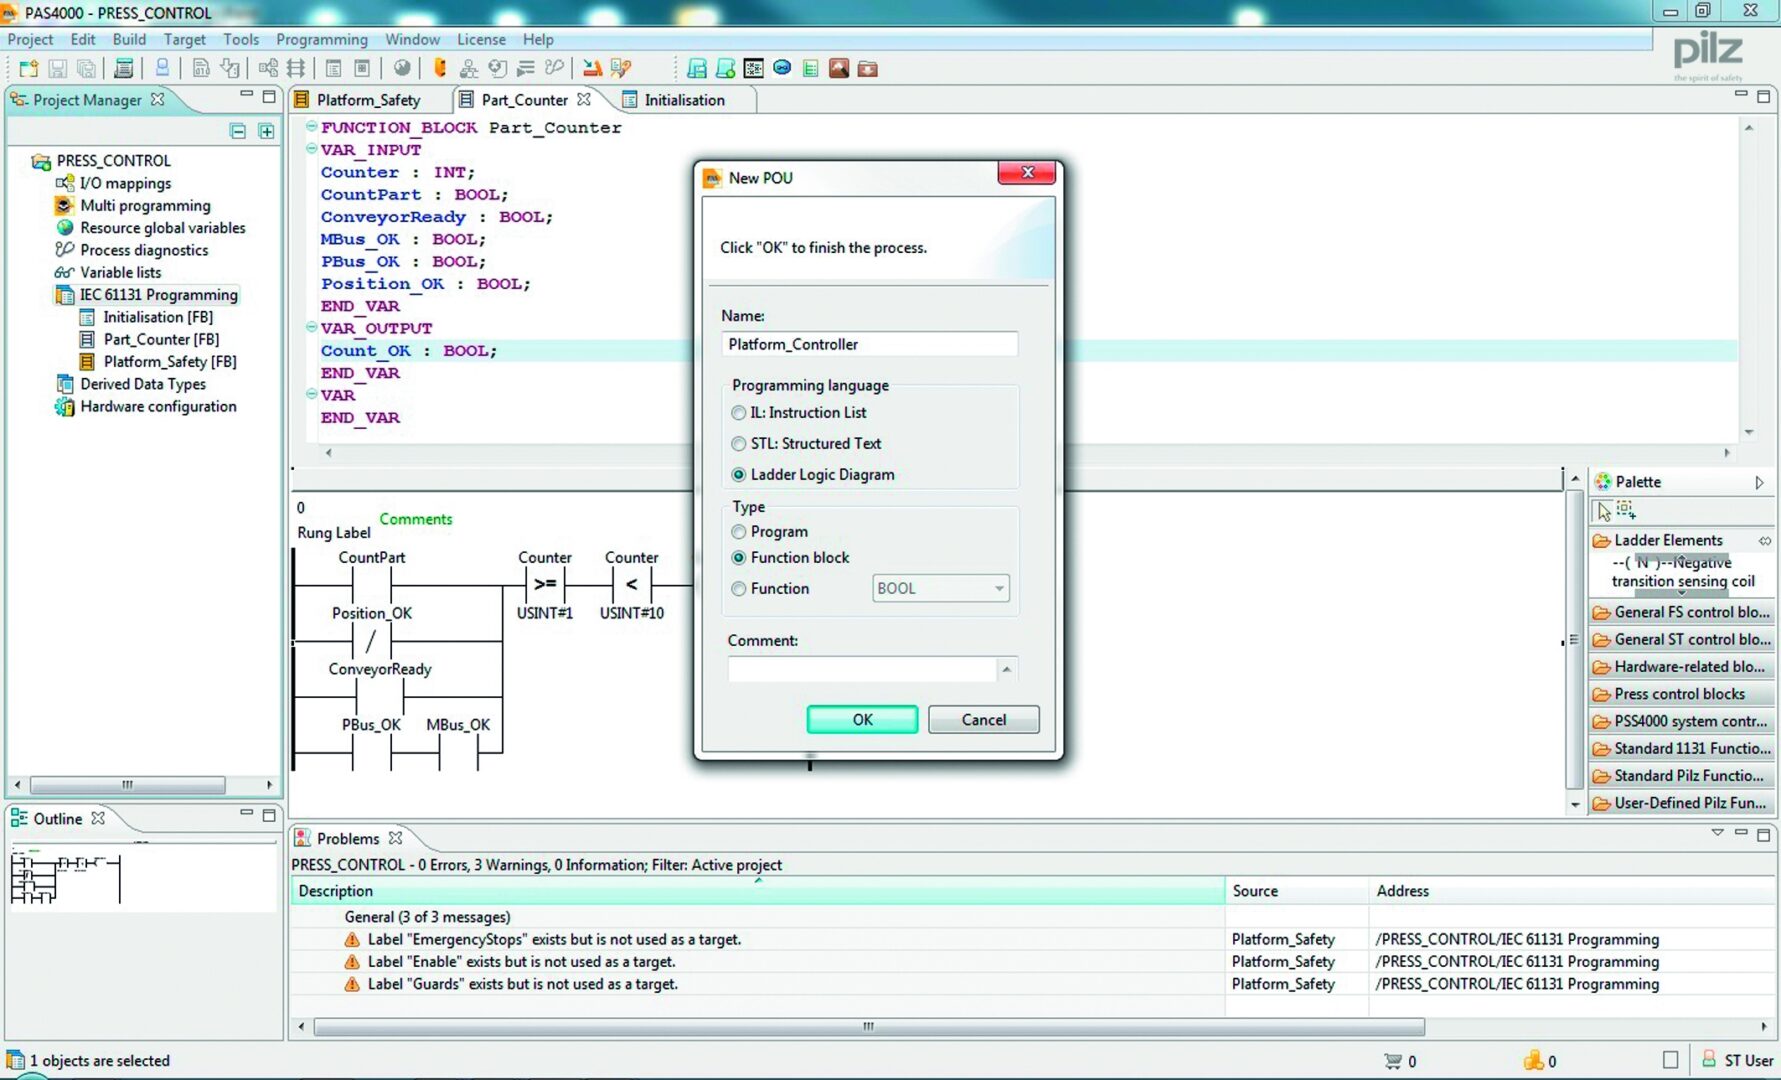Click the cart icon in status bar
The image size is (1781, 1080).
click(1392, 1061)
